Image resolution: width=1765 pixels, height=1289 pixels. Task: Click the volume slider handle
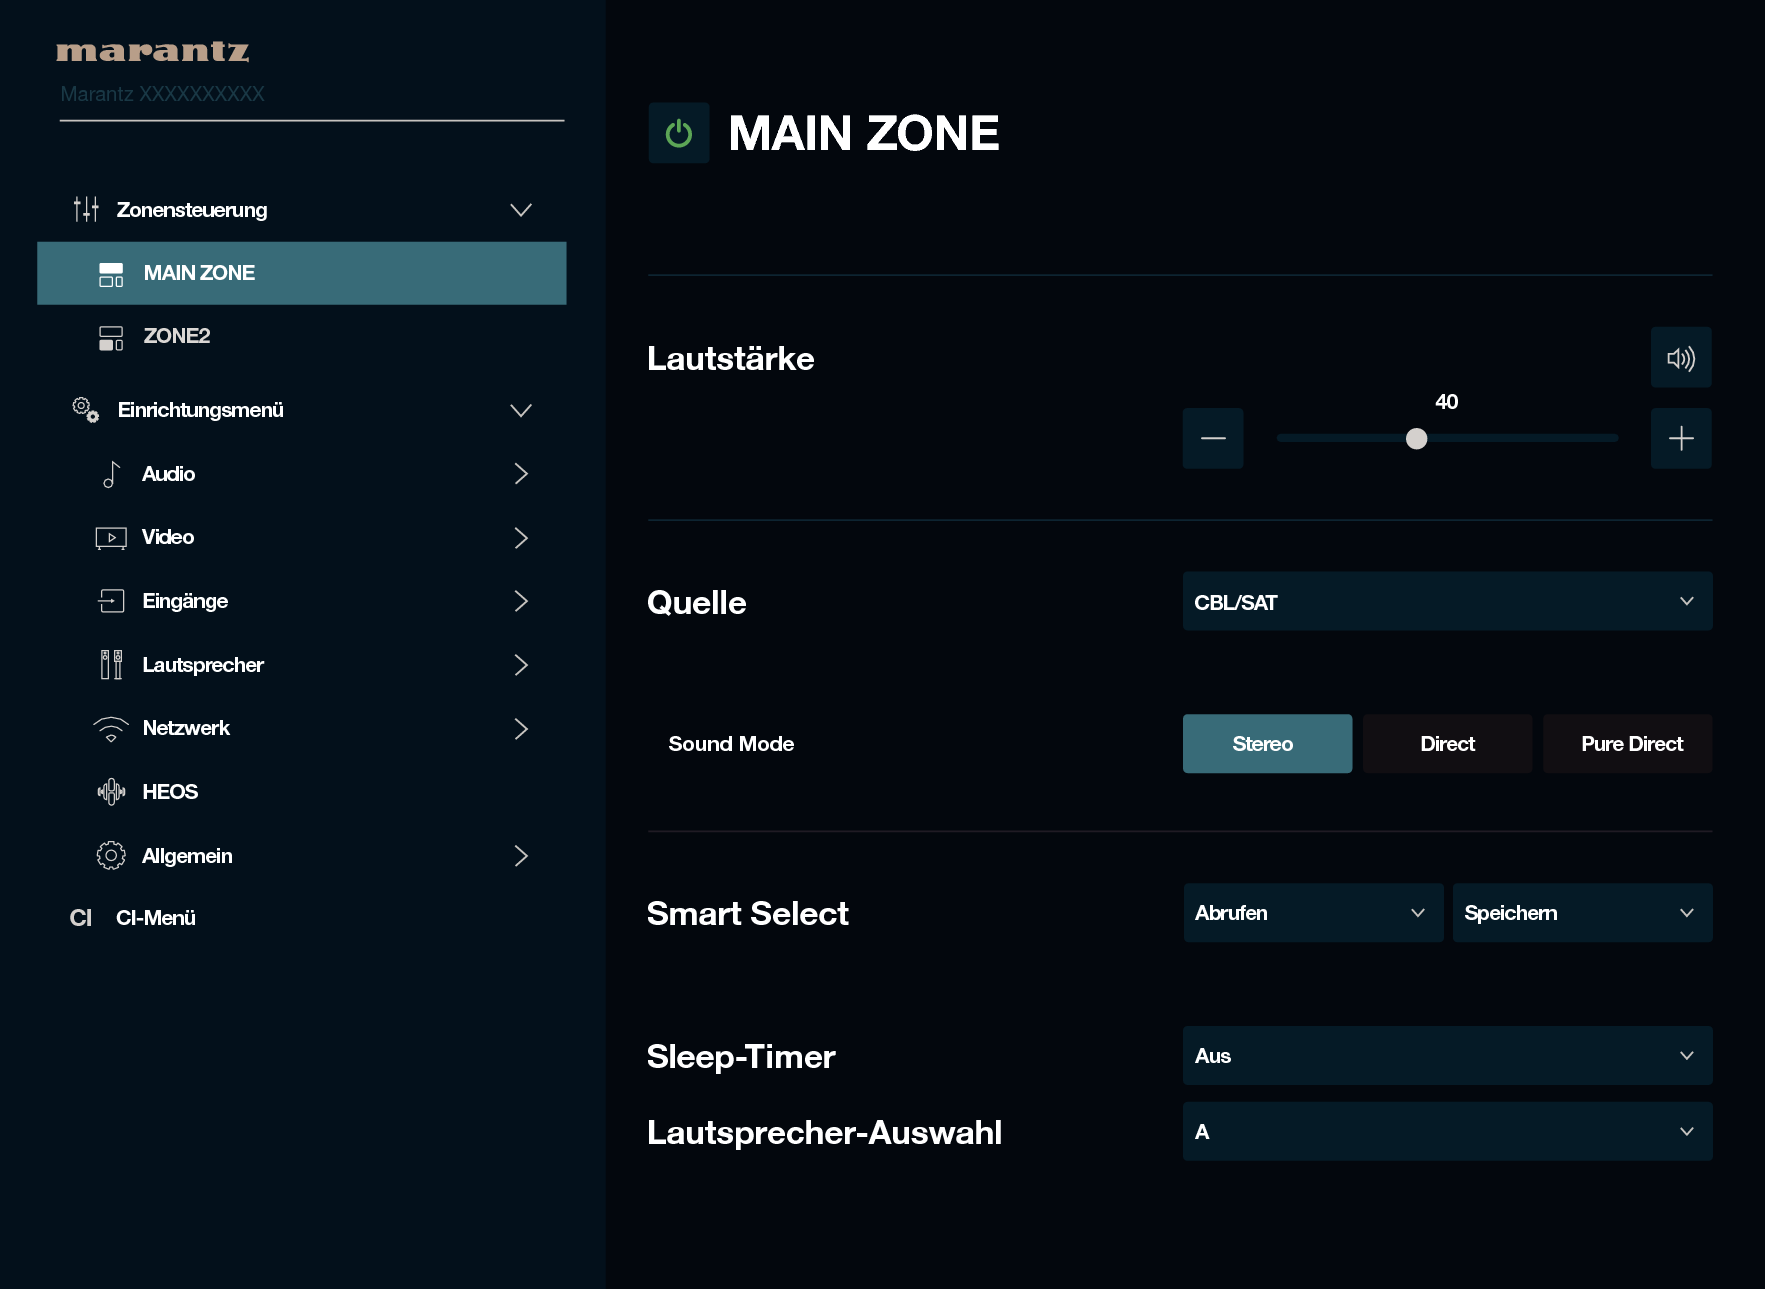pyautogui.click(x=1416, y=438)
